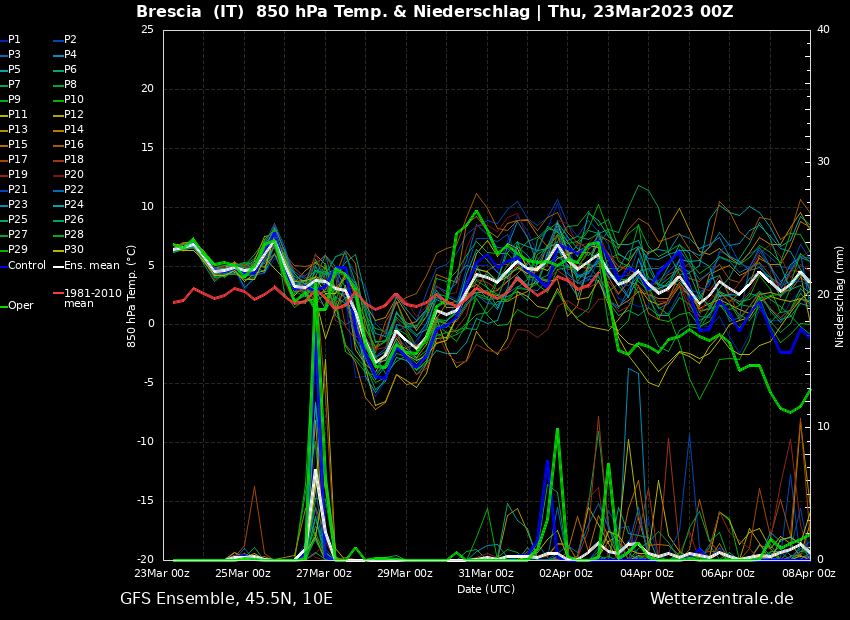Select the P16 legend label
This screenshot has width=850, height=620.
click(x=73, y=145)
